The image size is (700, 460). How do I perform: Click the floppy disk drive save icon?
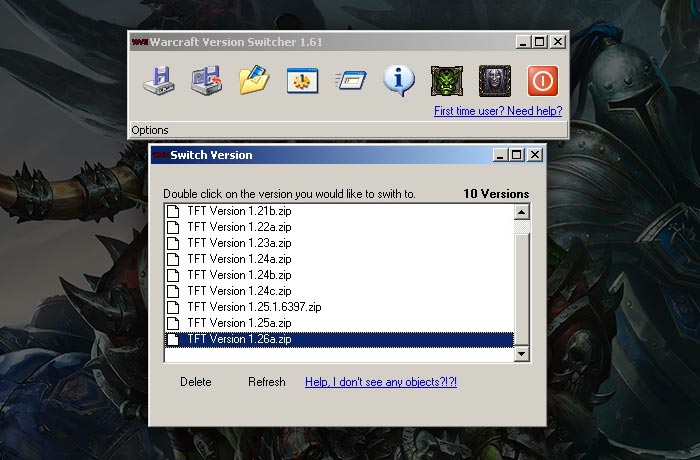click(x=159, y=80)
